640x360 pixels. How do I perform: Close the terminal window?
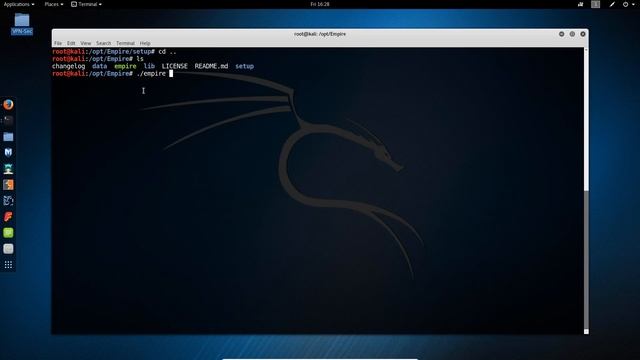click(x=583, y=34)
